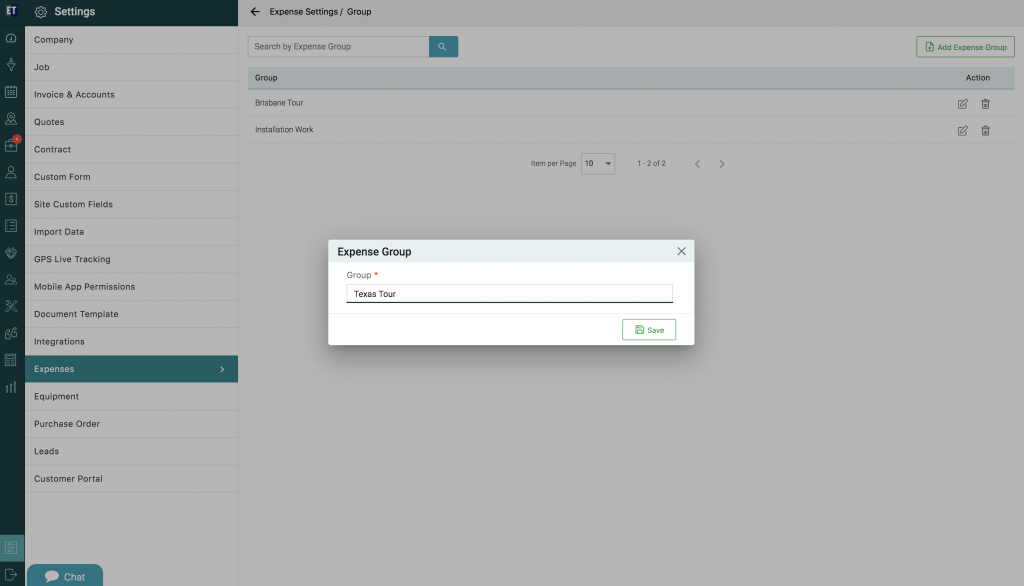Select the Expenses menu item
The width and height of the screenshot is (1024, 586).
coord(131,369)
